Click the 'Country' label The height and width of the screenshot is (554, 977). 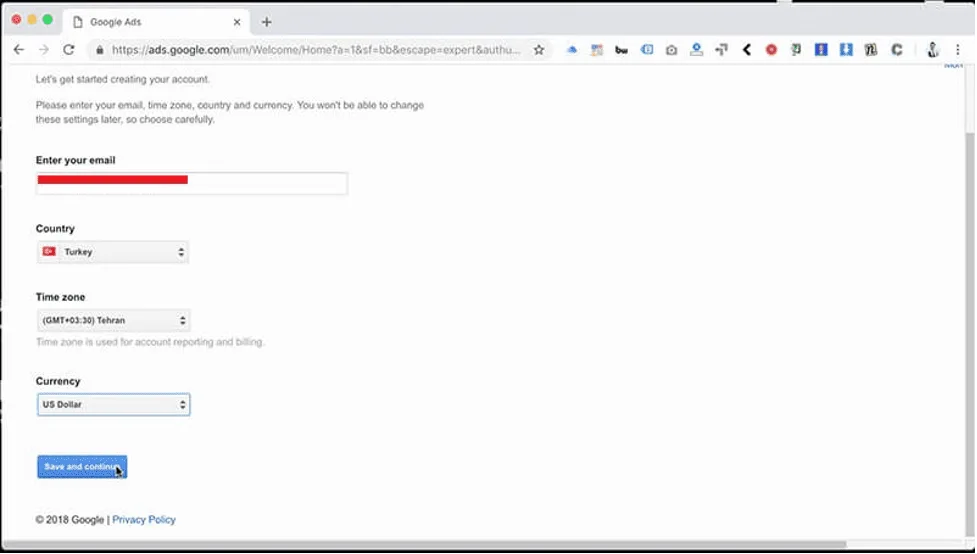(x=55, y=229)
